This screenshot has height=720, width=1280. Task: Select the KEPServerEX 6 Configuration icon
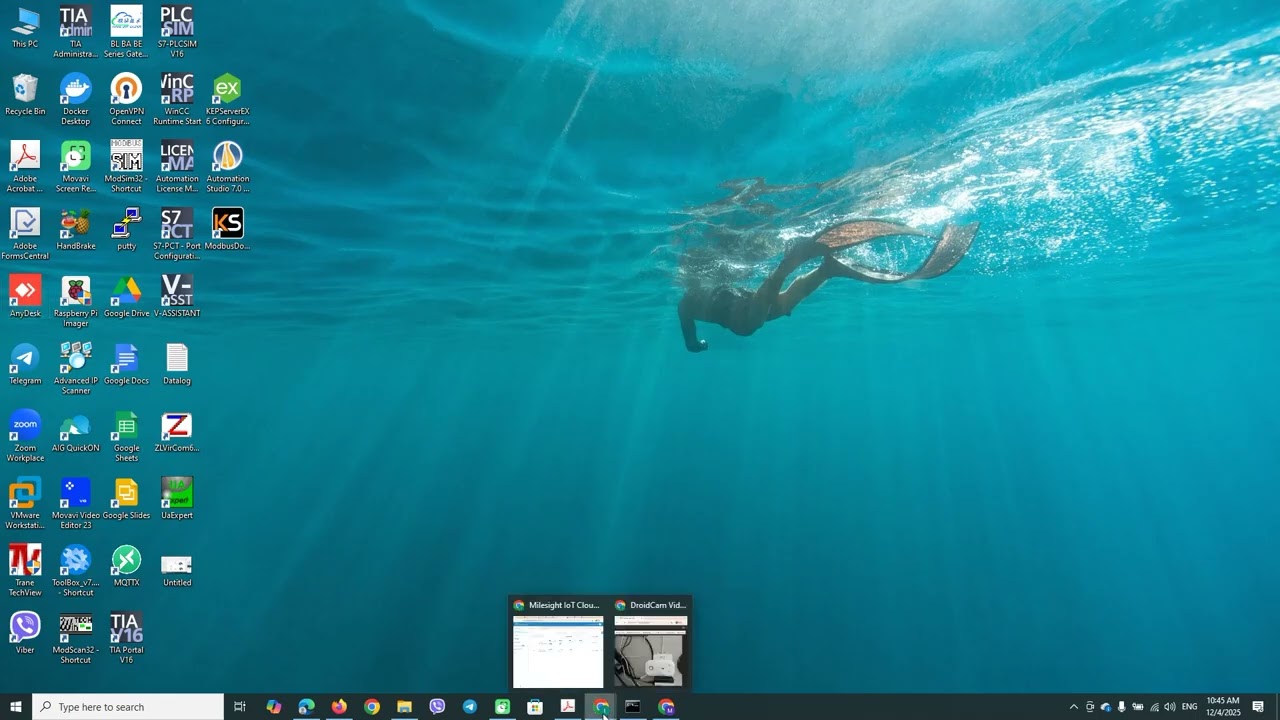point(228,100)
